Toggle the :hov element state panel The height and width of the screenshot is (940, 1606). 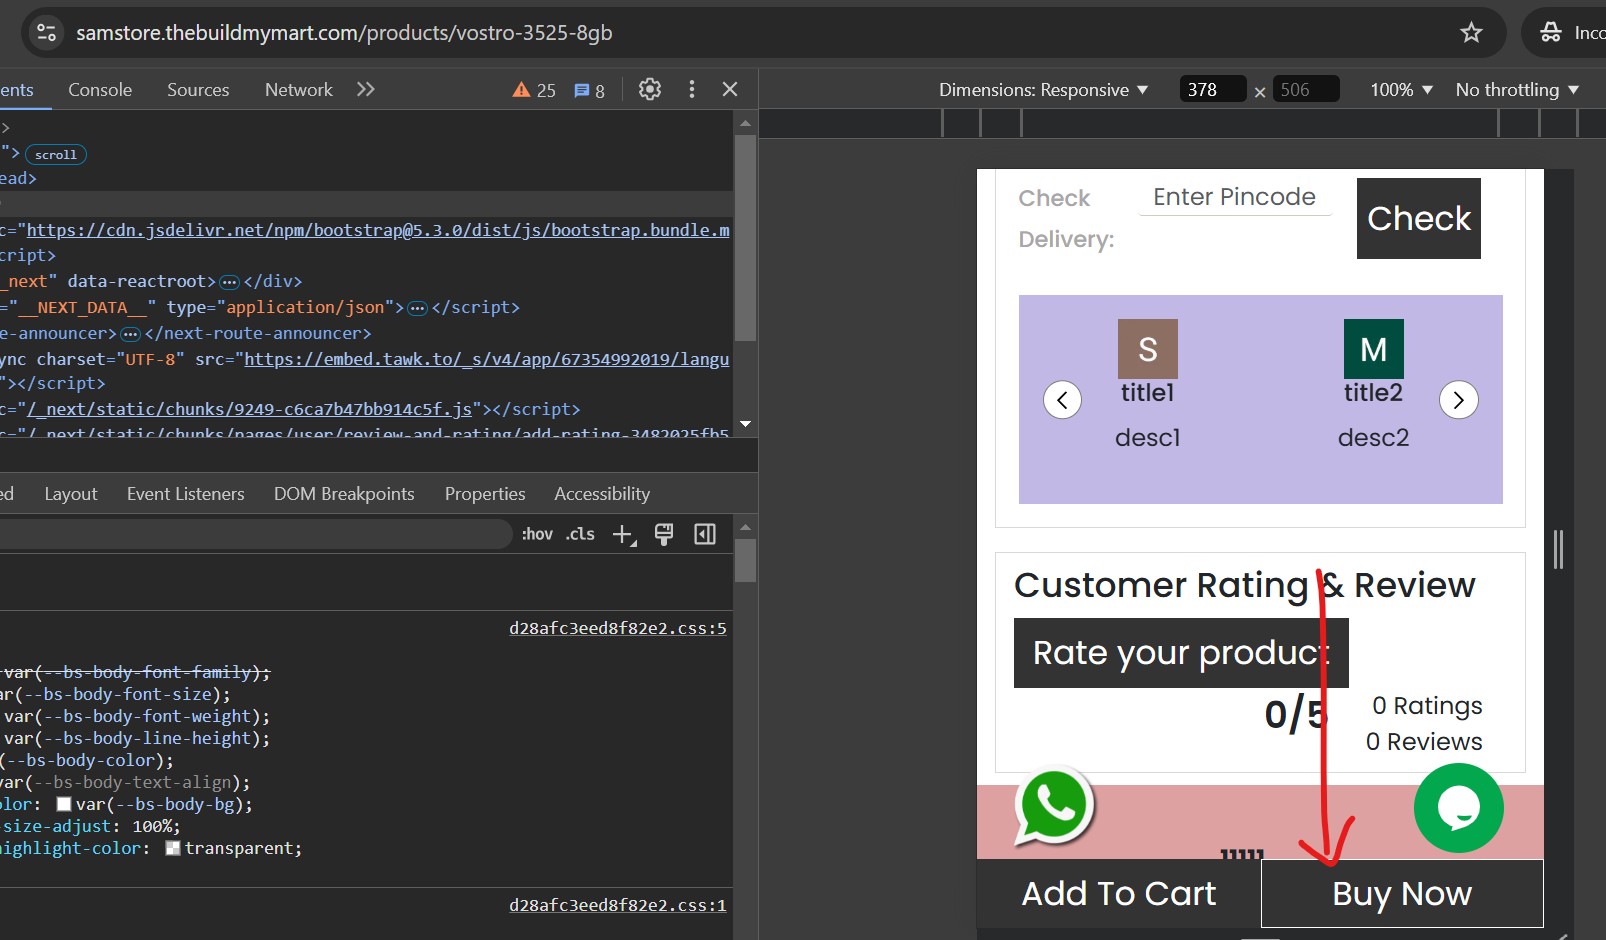click(537, 534)
